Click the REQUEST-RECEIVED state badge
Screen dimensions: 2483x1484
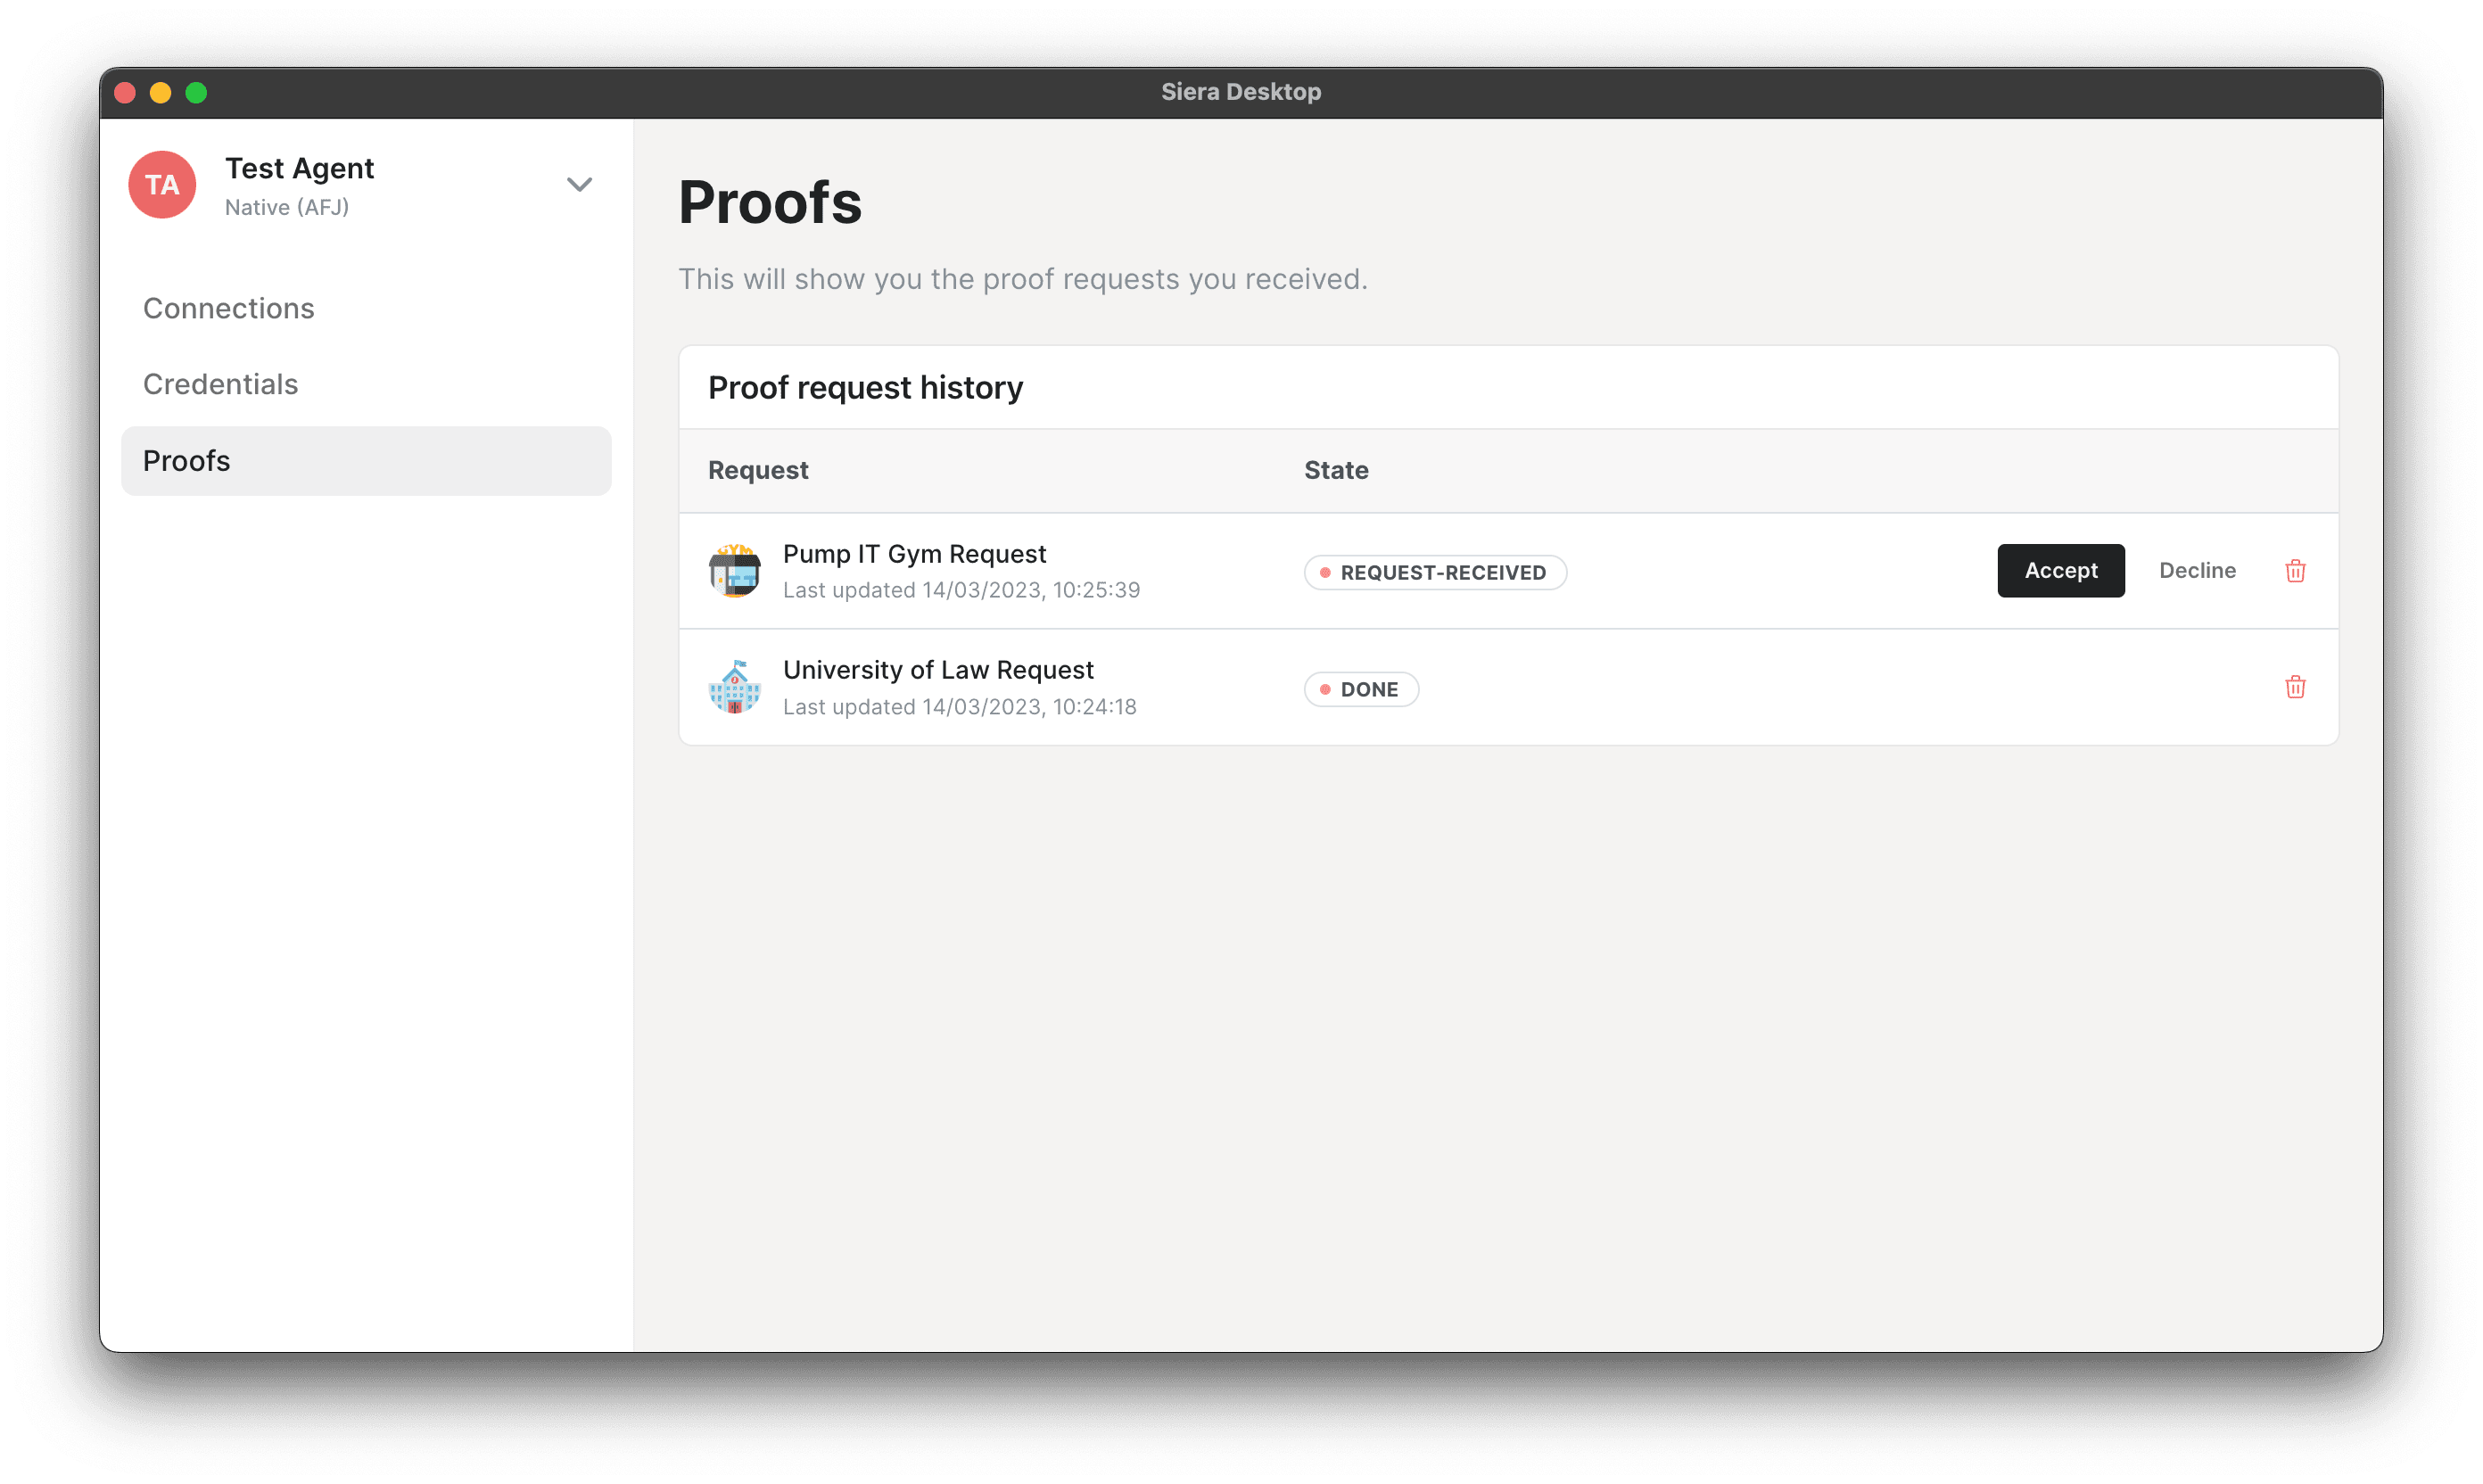pos(1434,573)
